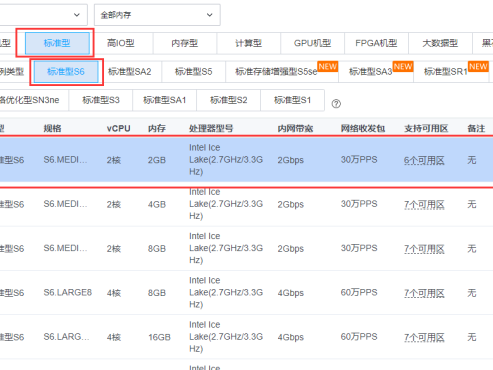Select 标准型SA3 with NEW badge
The image size is (493, 370).
[x=376, y=72]
